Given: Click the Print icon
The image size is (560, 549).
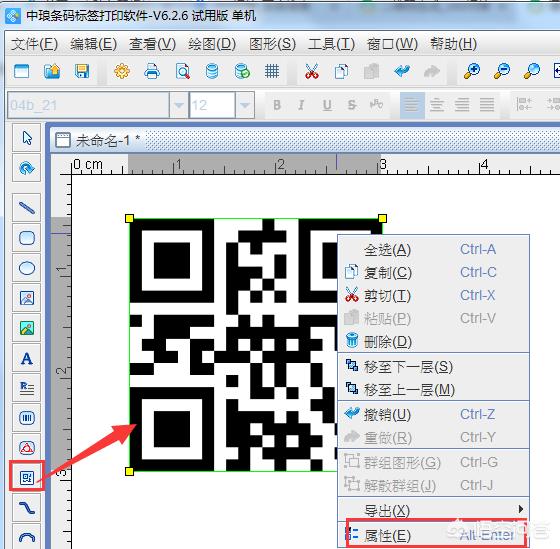Looking at the screenshot, I should (x=152, y=71).
